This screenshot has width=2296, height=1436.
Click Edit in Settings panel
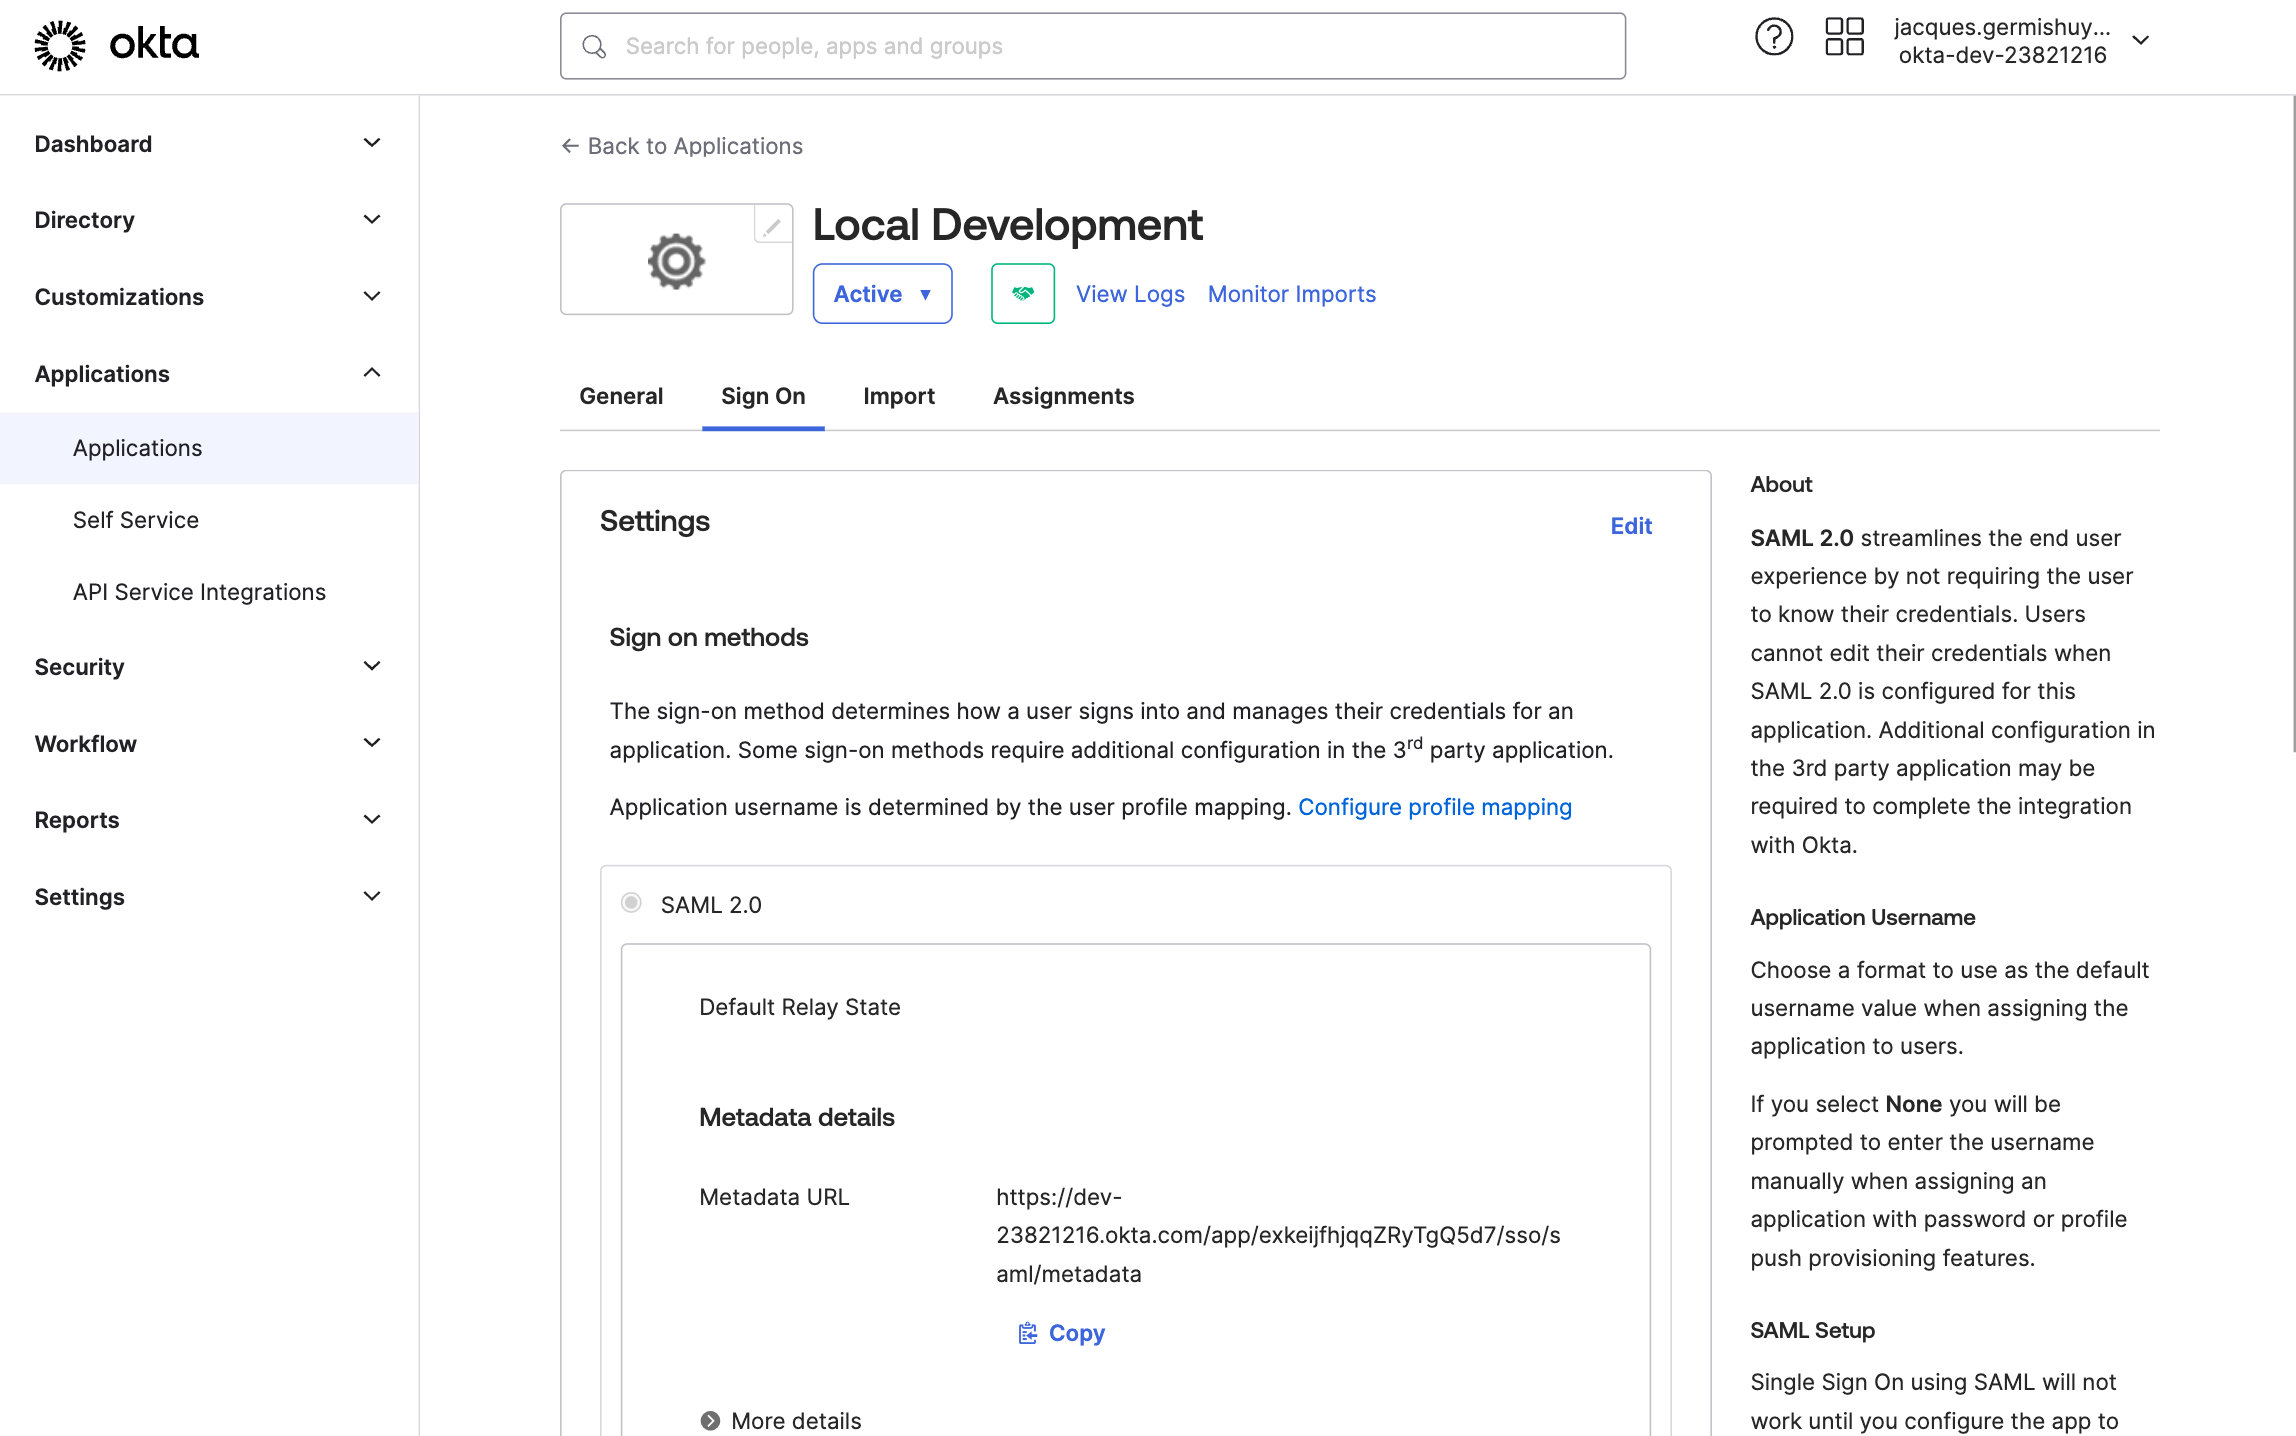click(1630, 526)
